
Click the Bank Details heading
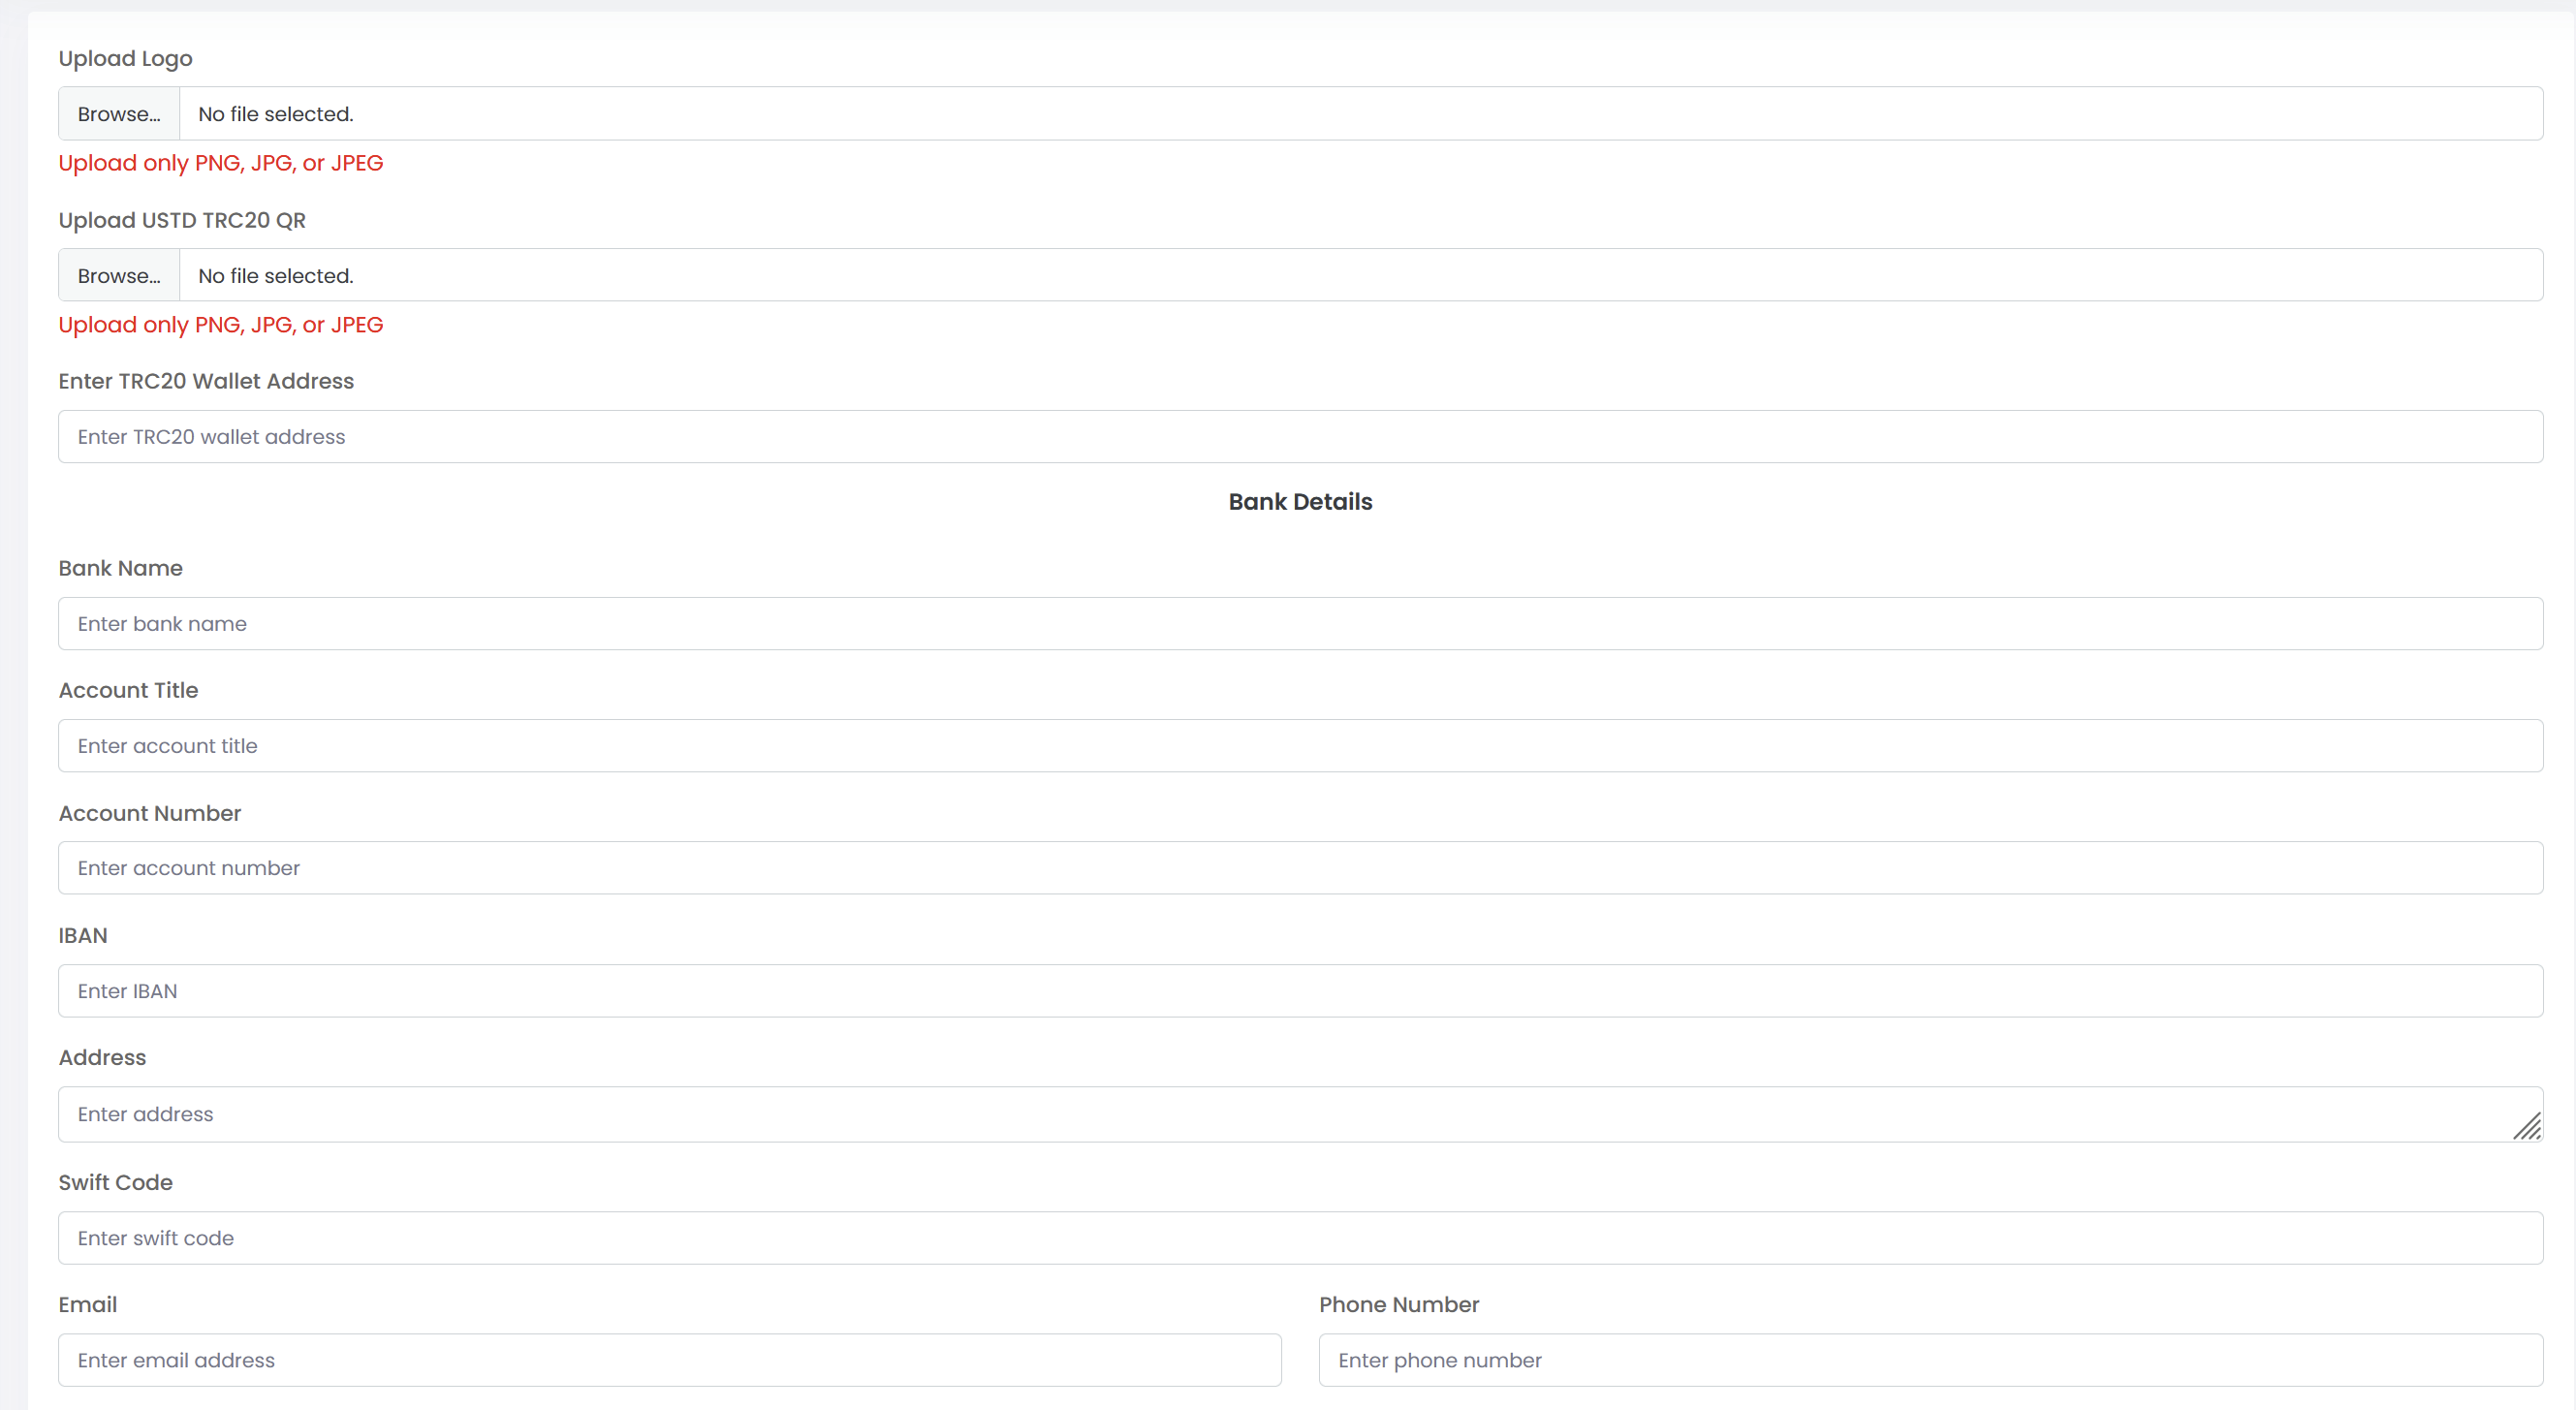[x=1300, y=502]
